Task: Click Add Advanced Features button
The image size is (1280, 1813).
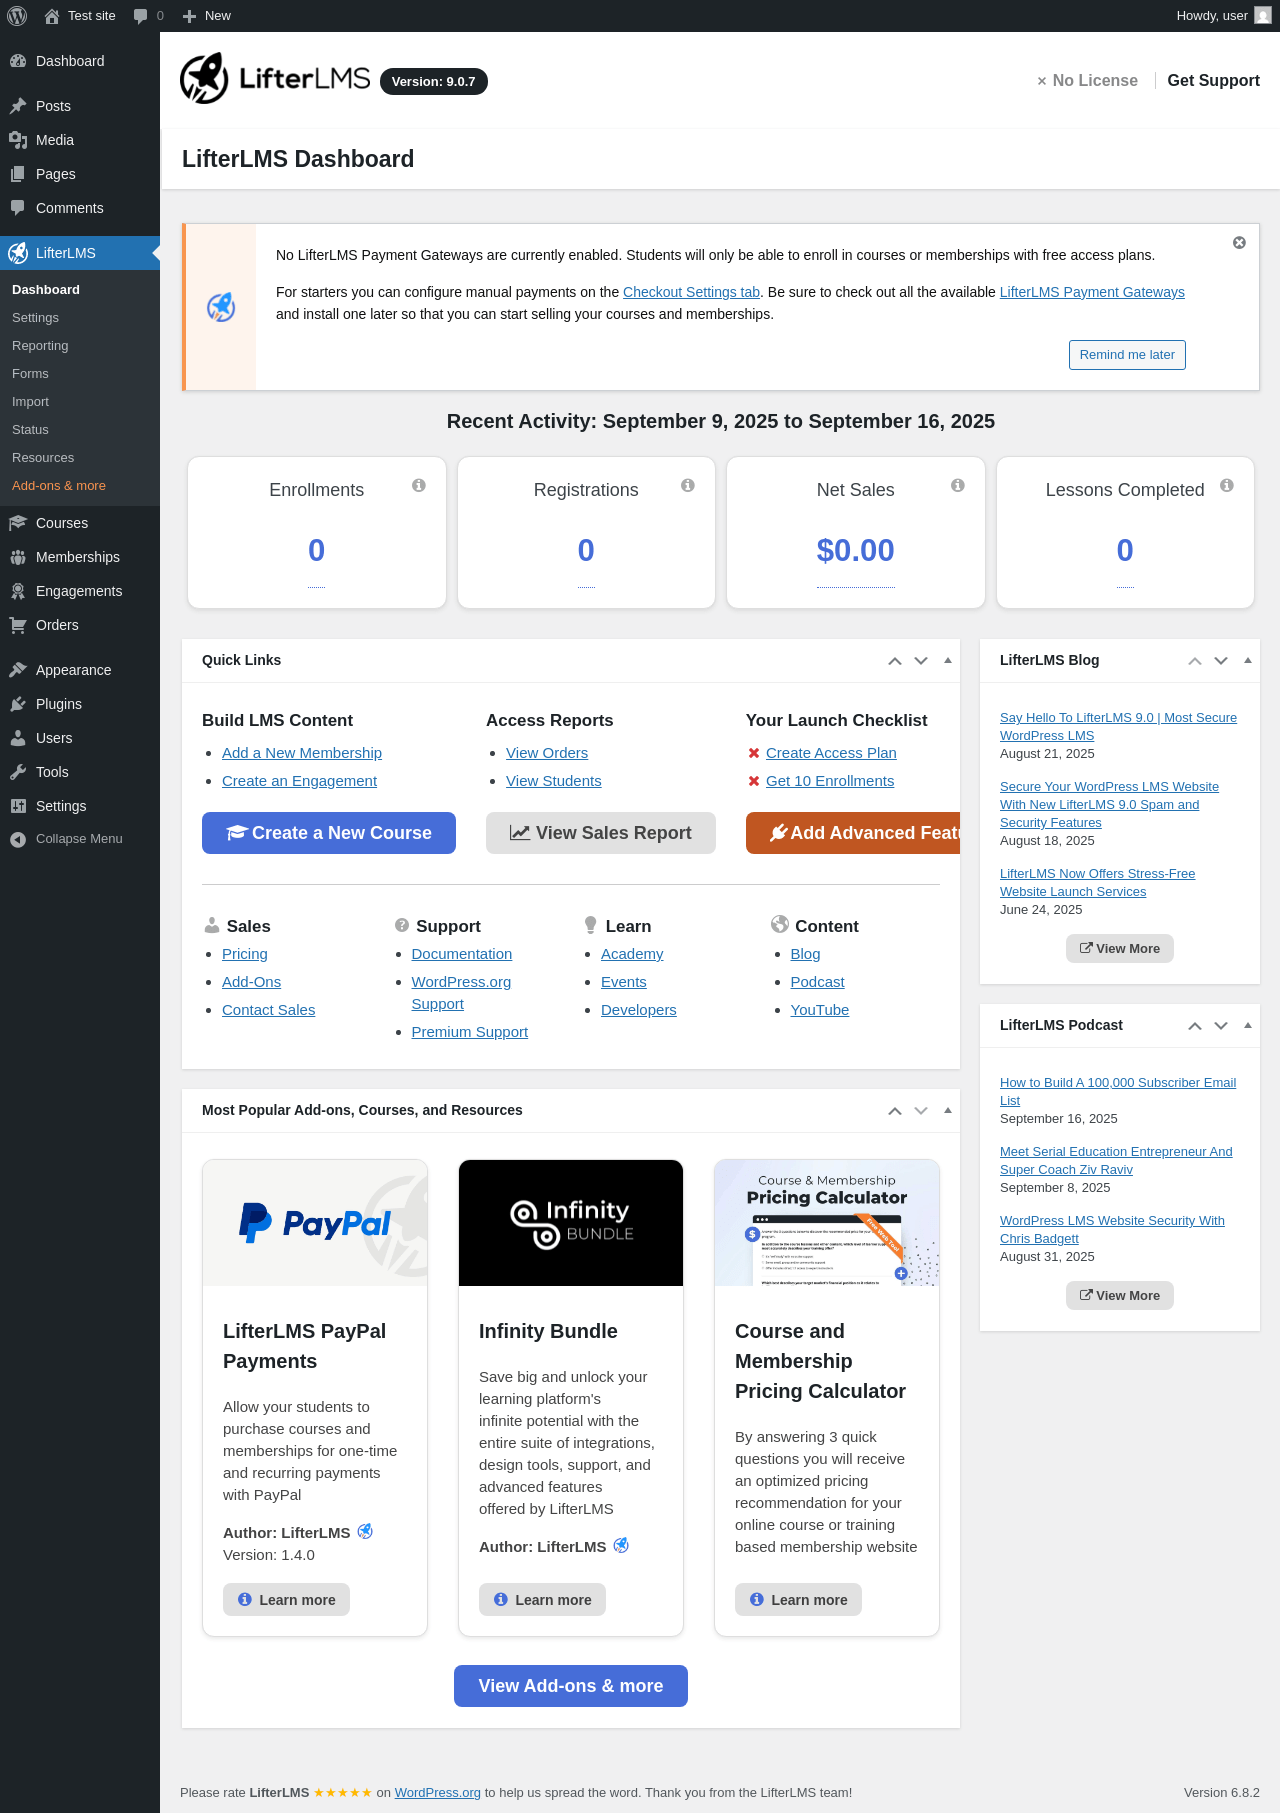Action: 853,833
